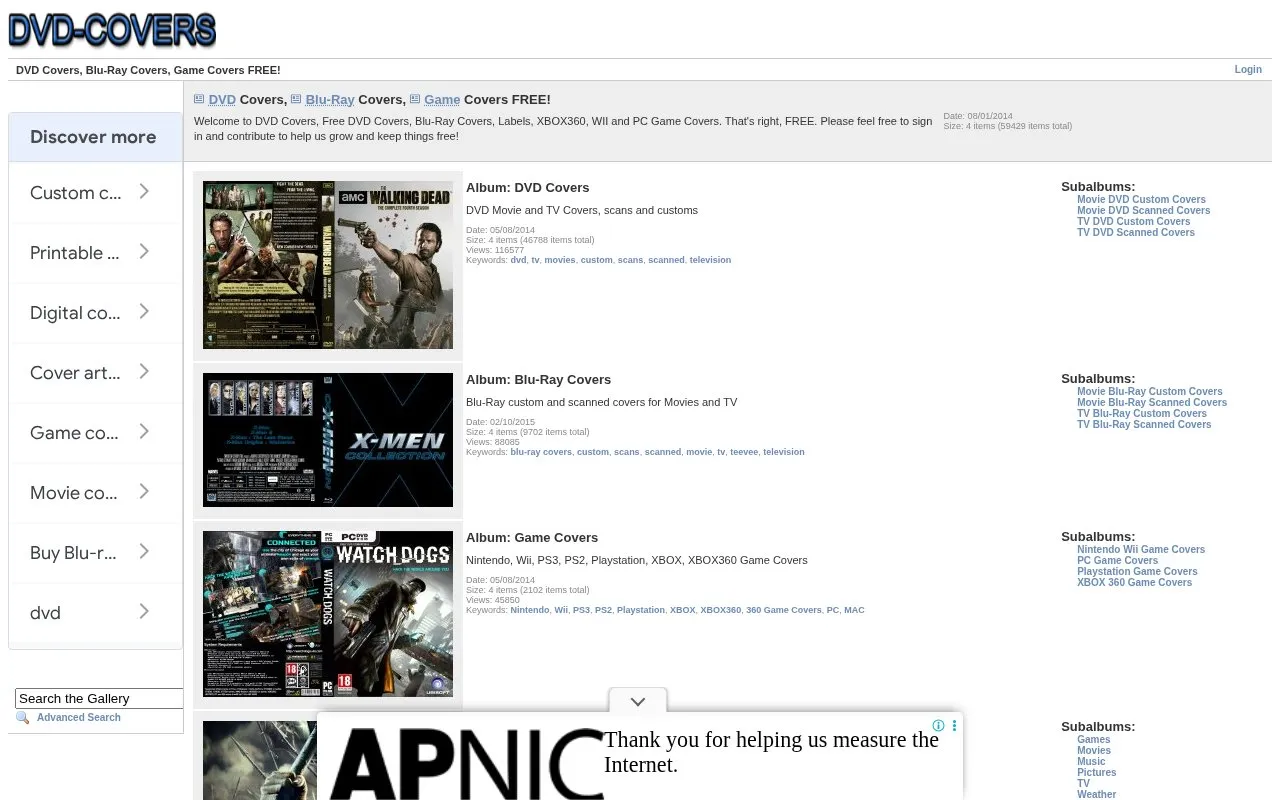This screenshot has width=1280, height=800.
Task: Click the Album: DVD Covers title
Action: coord(527,188)
